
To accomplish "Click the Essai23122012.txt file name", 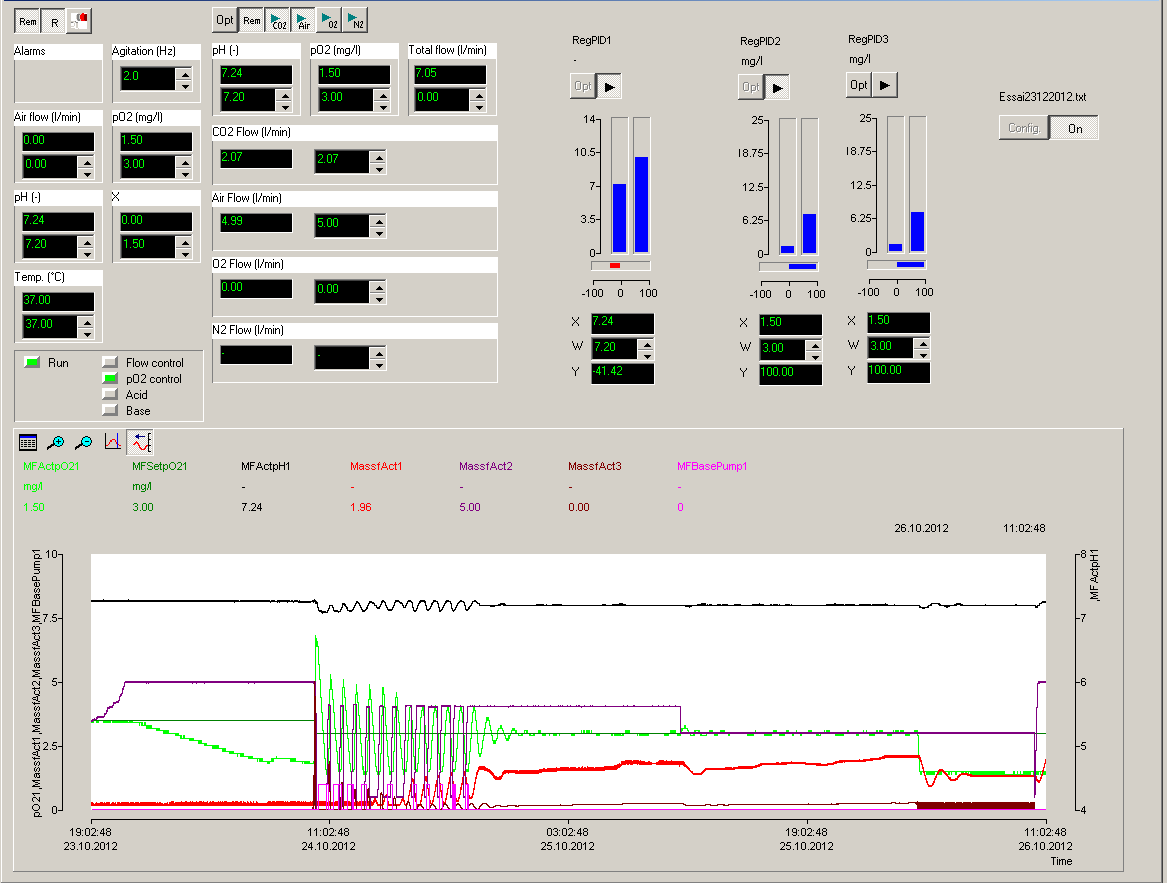I will point(1043,97).
